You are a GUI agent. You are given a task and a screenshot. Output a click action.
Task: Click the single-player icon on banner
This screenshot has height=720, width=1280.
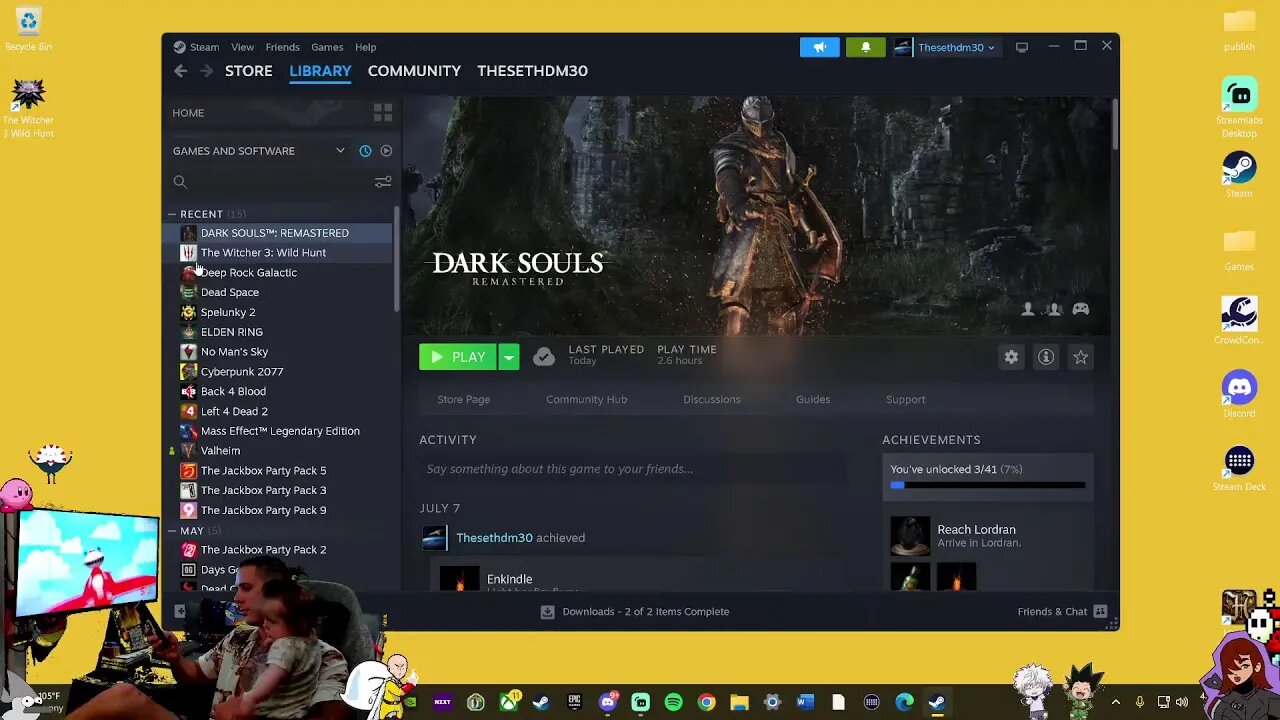click(x=1027, y=309)
